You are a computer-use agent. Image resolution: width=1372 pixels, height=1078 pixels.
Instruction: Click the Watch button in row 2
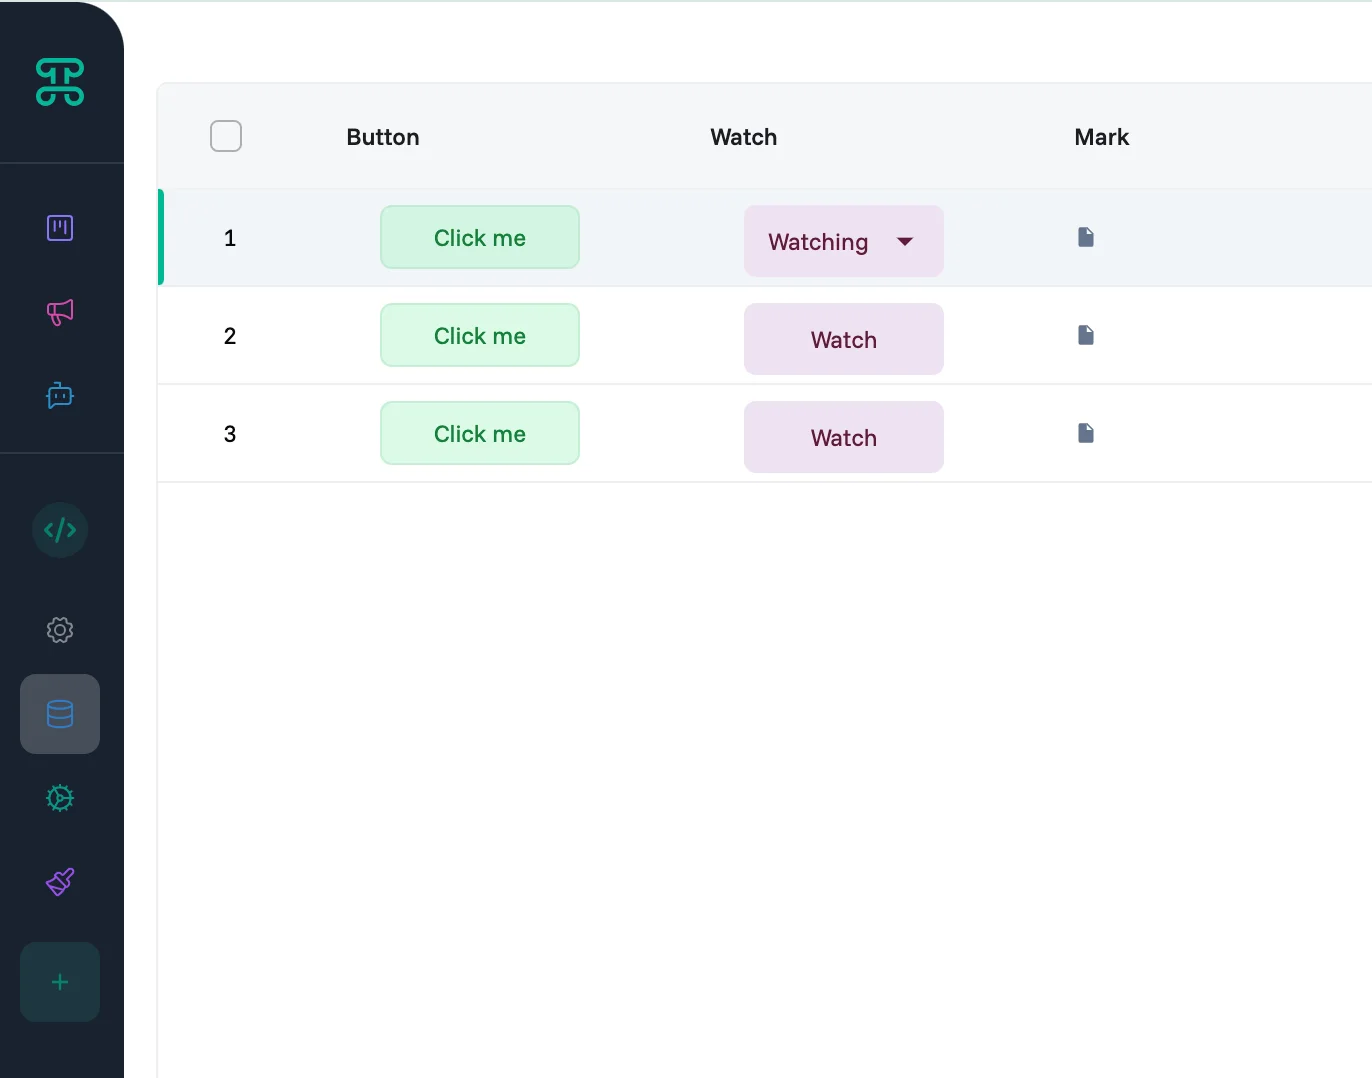click(843, 340)
